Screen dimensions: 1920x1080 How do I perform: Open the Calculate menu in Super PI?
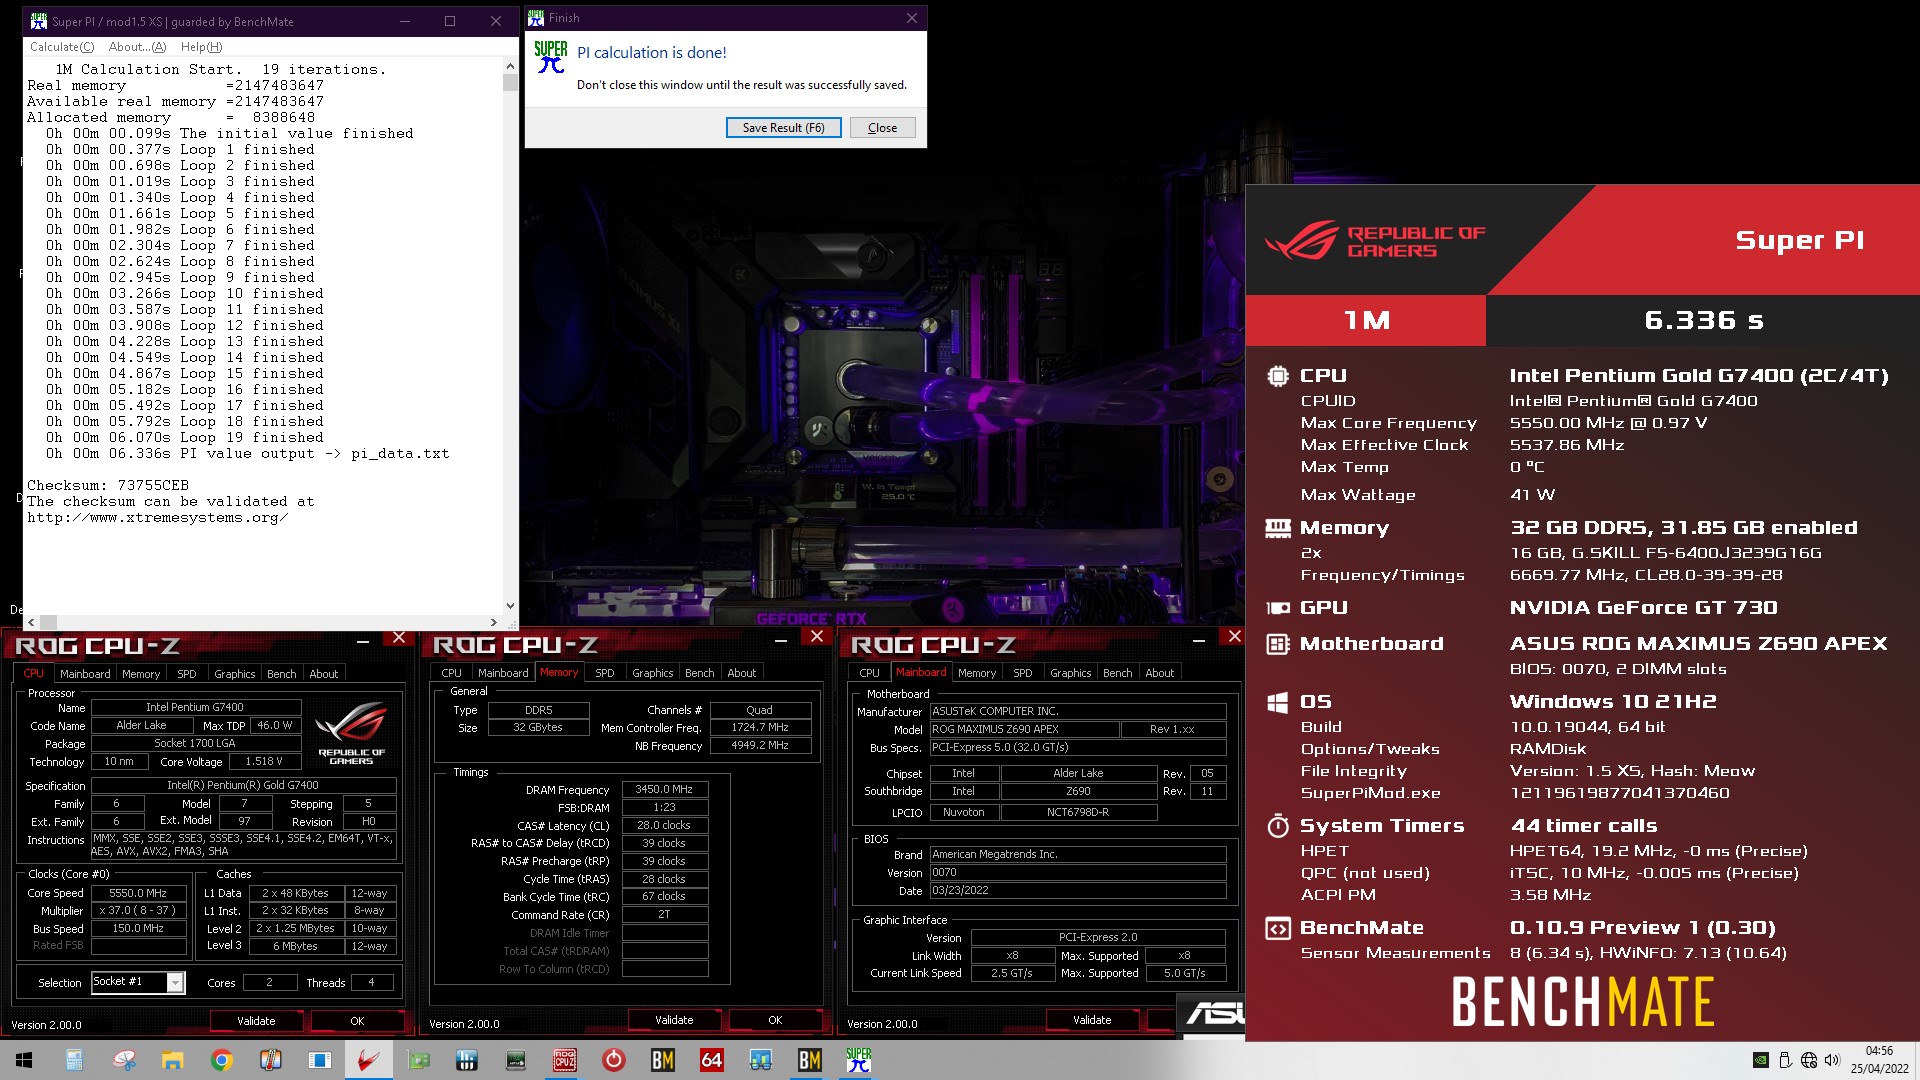(62, 47)
